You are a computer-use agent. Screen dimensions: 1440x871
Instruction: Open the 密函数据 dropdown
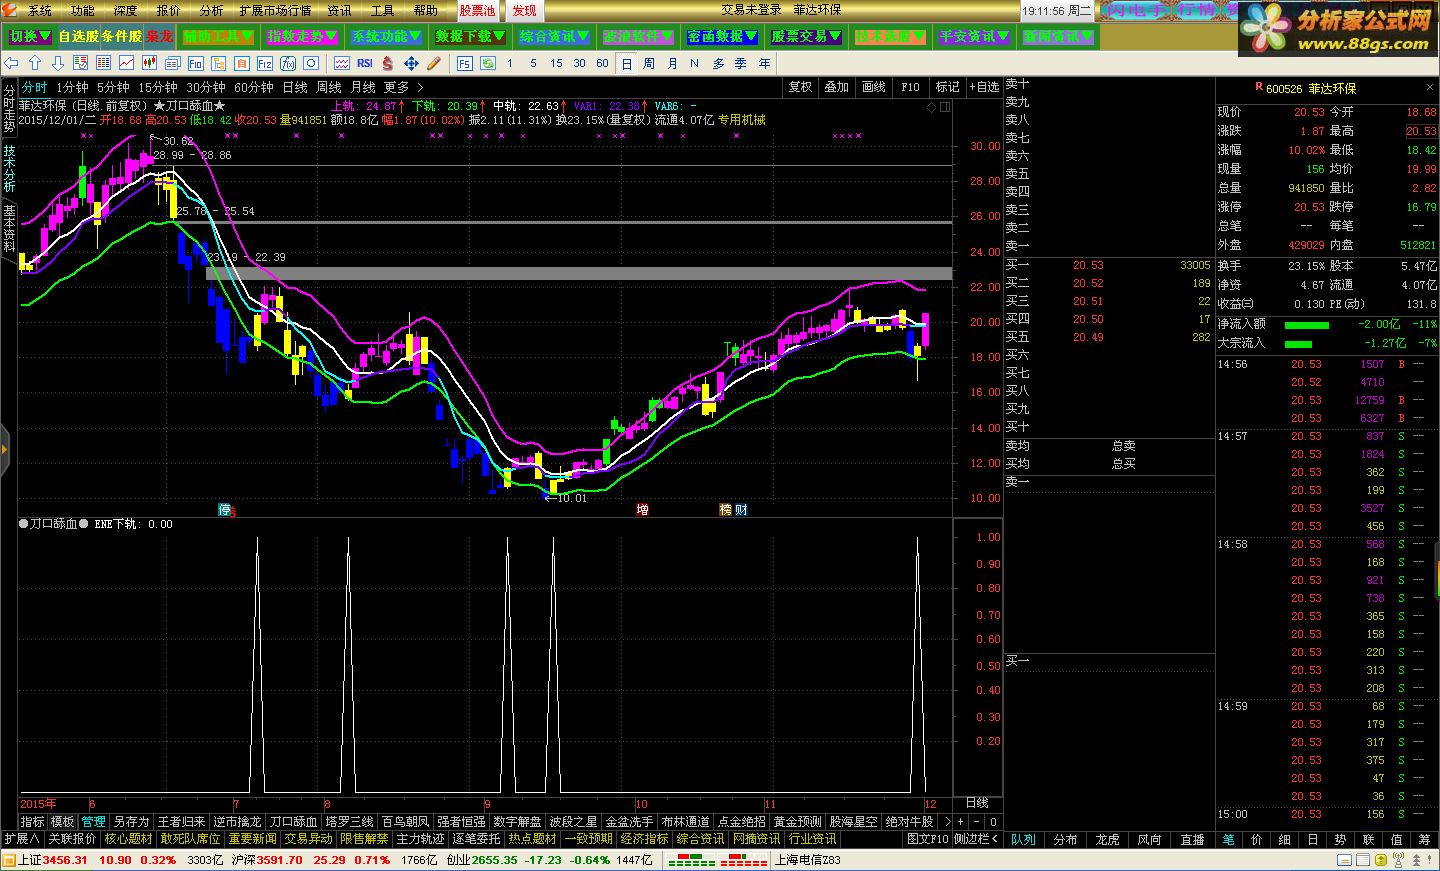tap(723, 36)
